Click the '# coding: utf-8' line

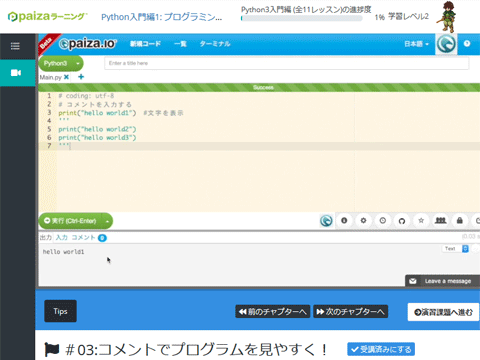(x=86, y=96)
